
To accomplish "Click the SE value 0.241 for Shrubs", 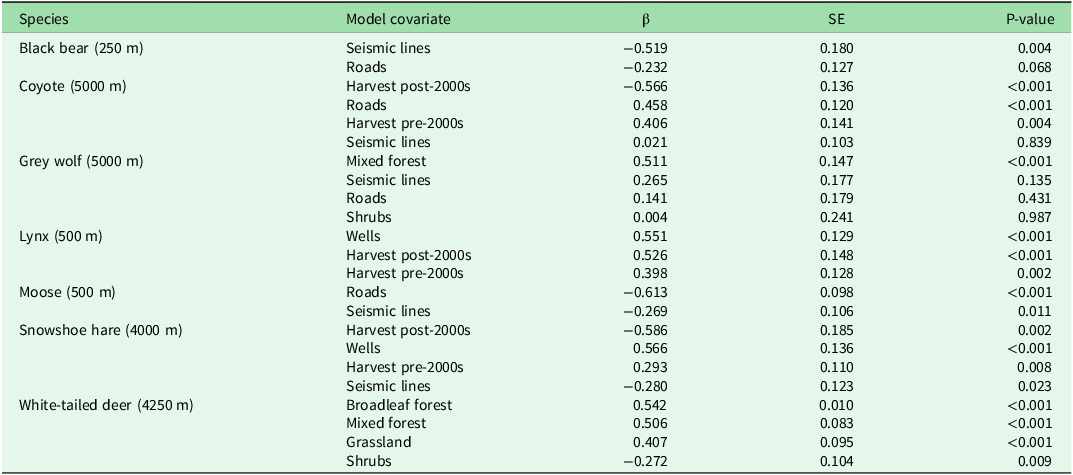I will coord(836,217).
